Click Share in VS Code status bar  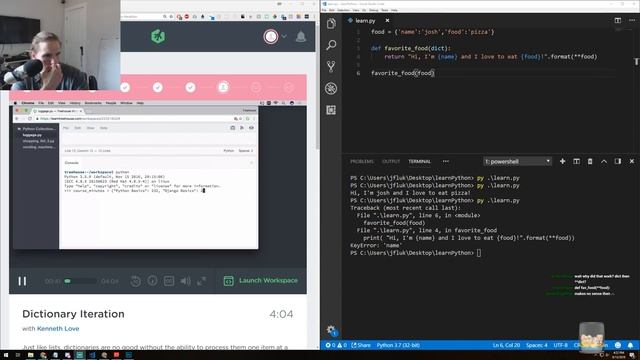pyautogui.click(x=361, y=345)
